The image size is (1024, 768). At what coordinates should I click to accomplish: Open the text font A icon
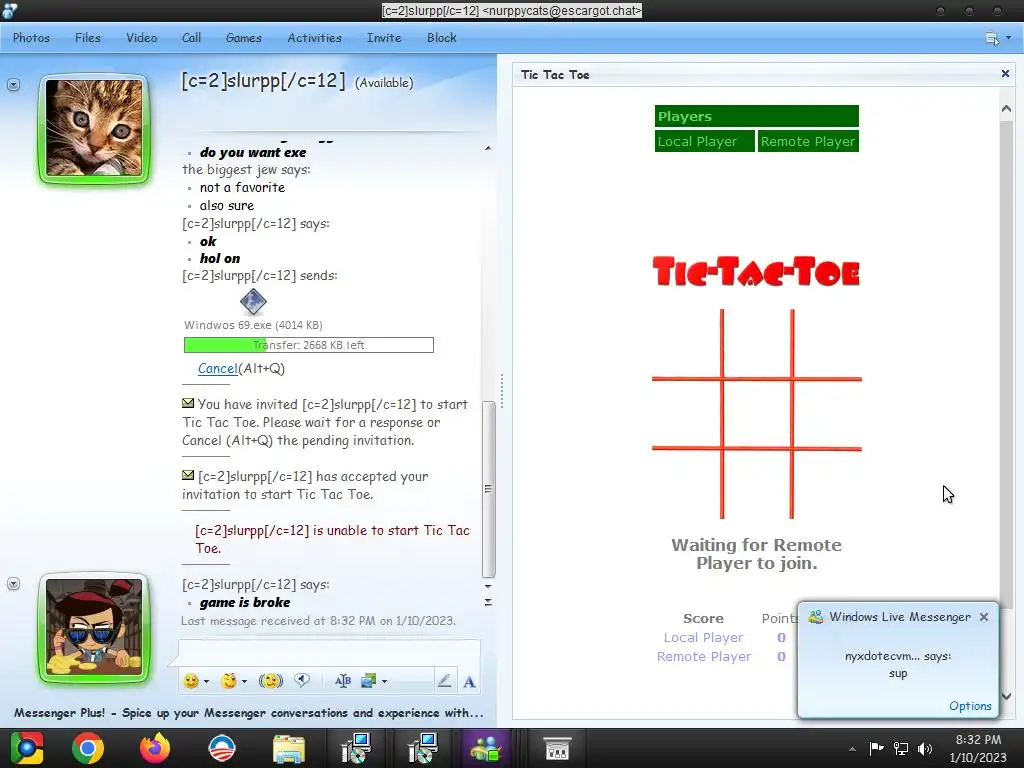[x=470, y=682]
